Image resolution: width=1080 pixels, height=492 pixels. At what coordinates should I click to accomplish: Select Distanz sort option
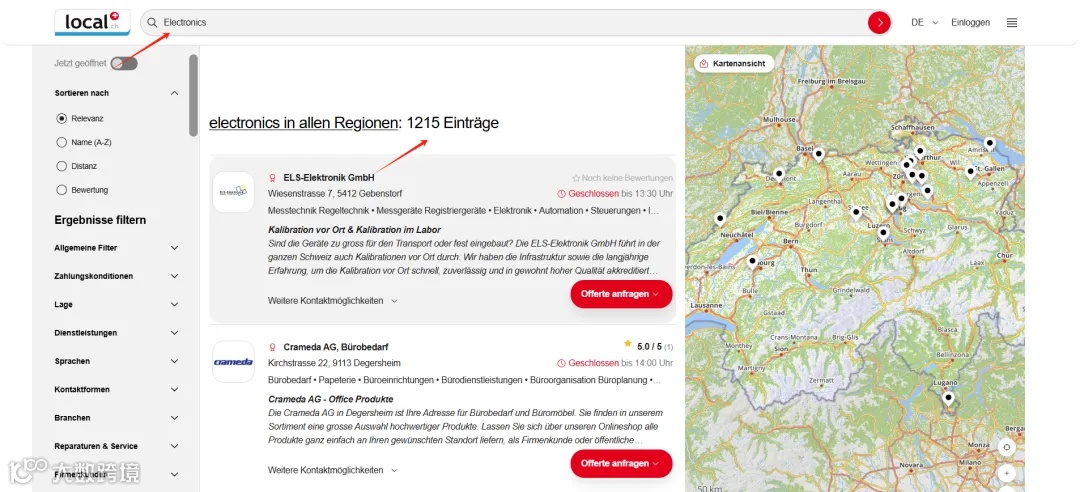click(x=61, y=166)
